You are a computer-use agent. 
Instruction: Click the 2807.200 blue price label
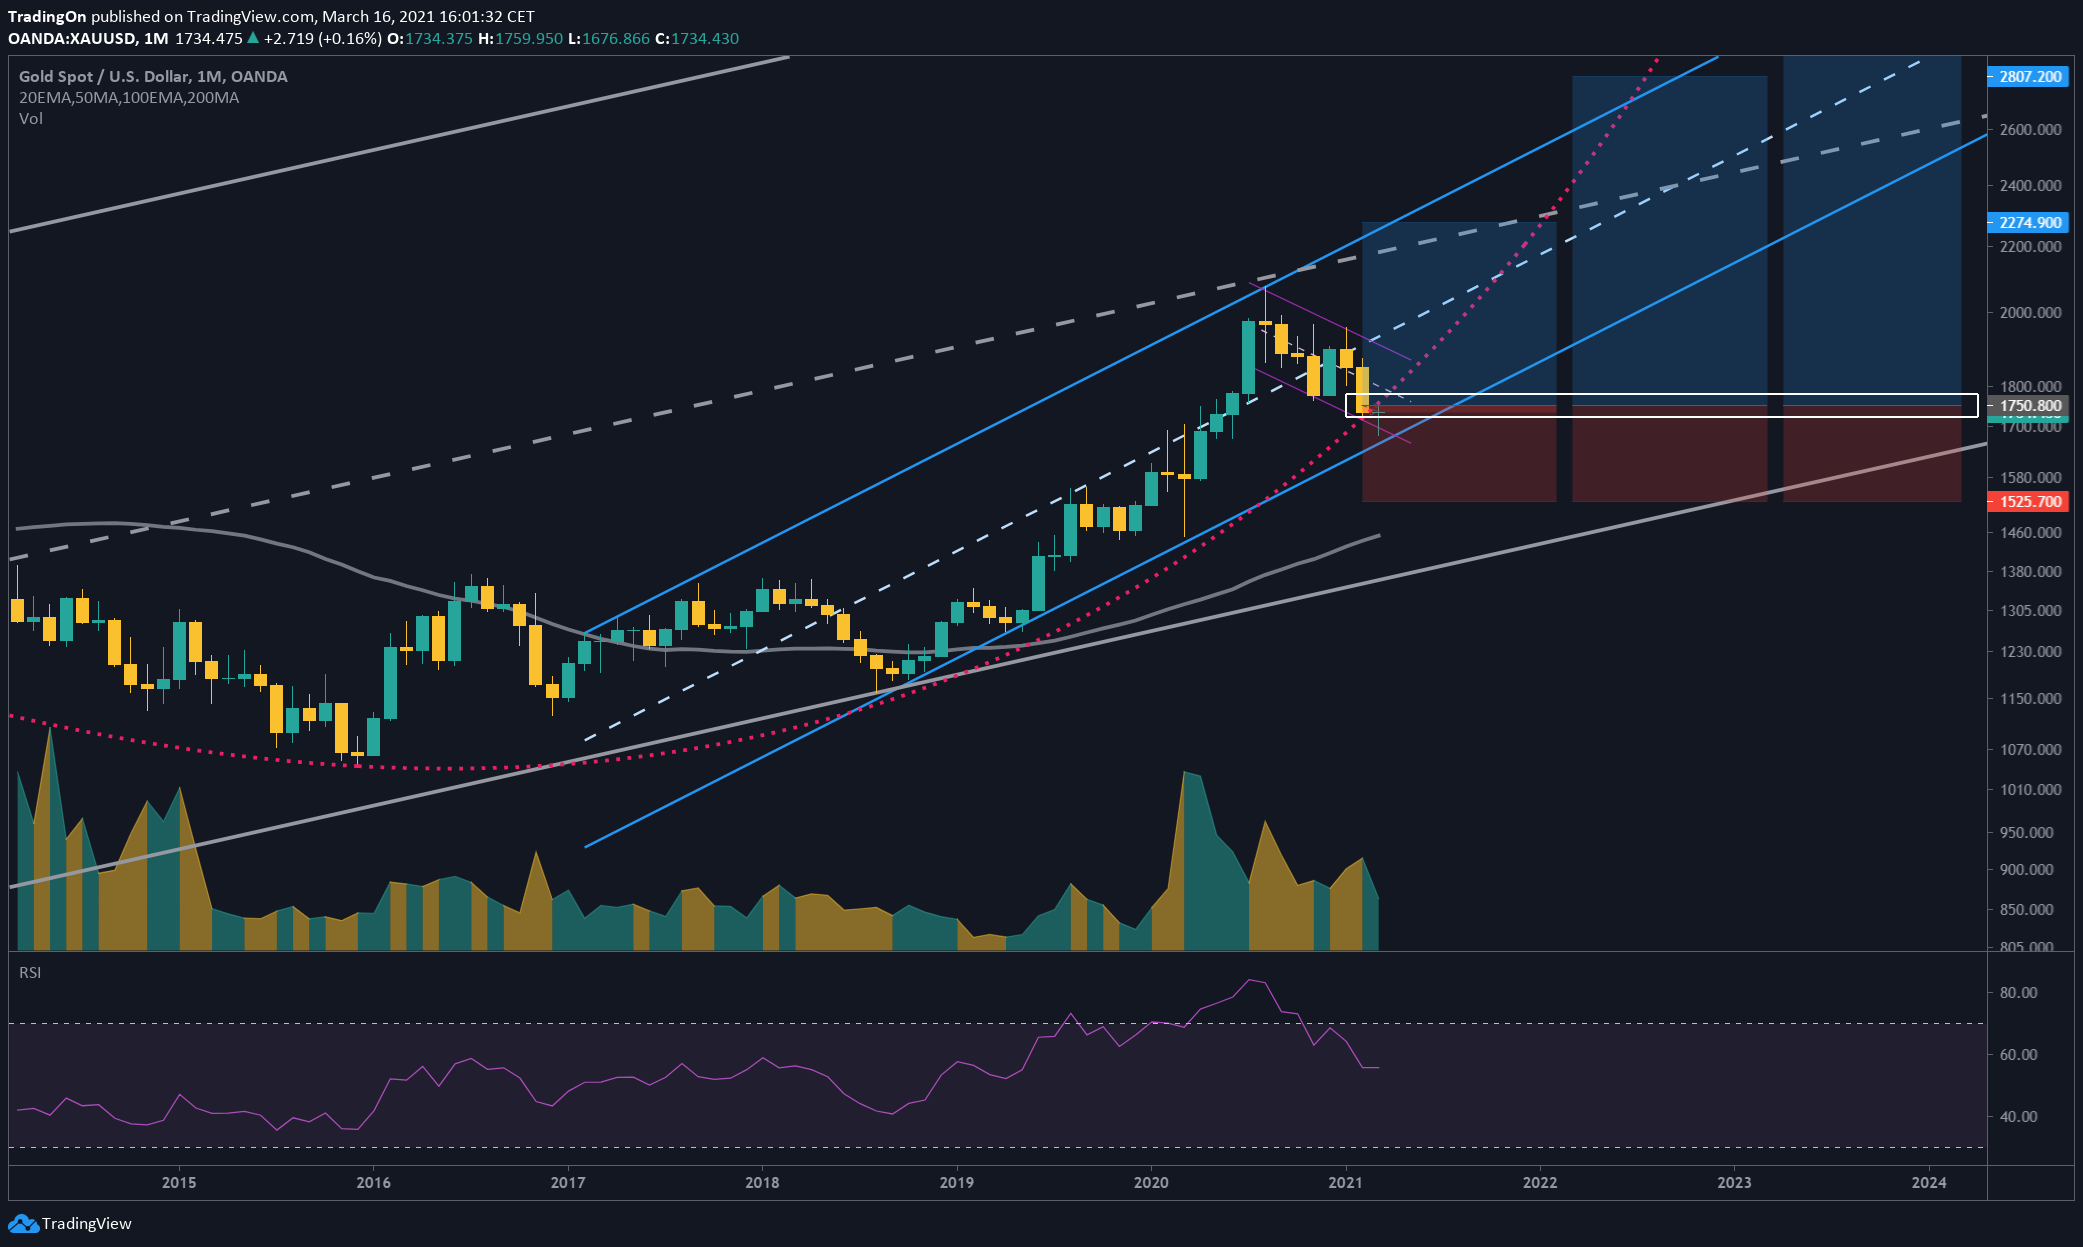click(2028, 76)
